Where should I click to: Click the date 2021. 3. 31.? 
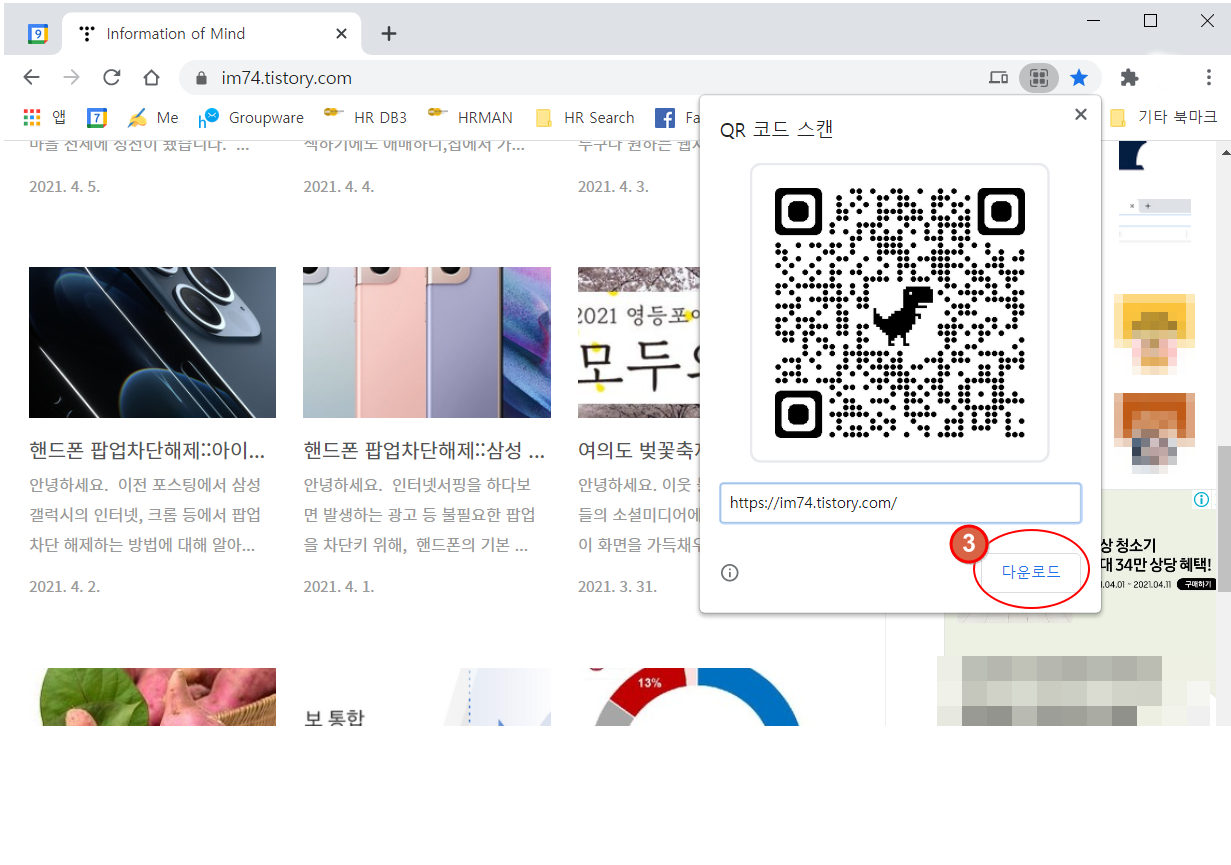tap(617, 587)
